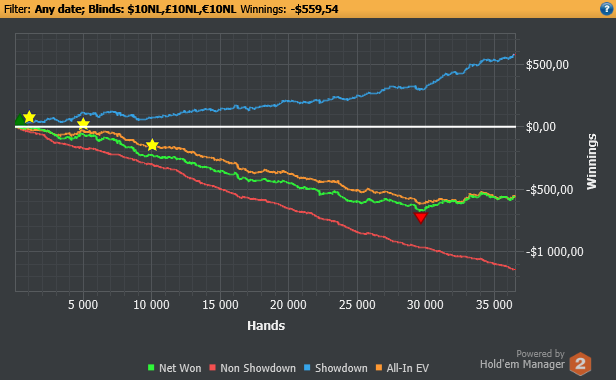This screenshot has height=380, width=616.
Task: Click the -$1 000,00 axis label
Action: tap(555, 252)
